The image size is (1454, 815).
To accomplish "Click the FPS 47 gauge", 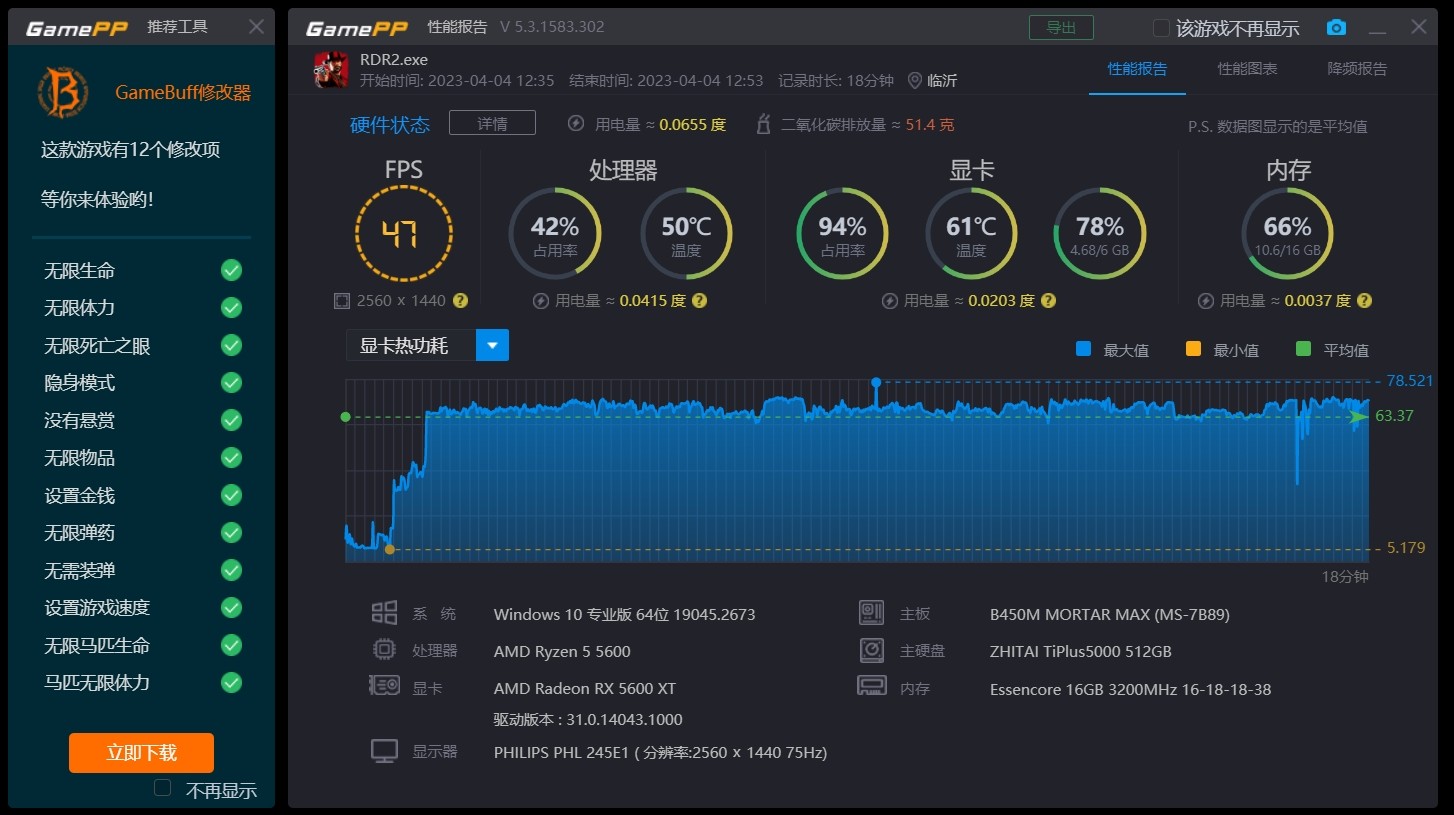I will [404, 234].
